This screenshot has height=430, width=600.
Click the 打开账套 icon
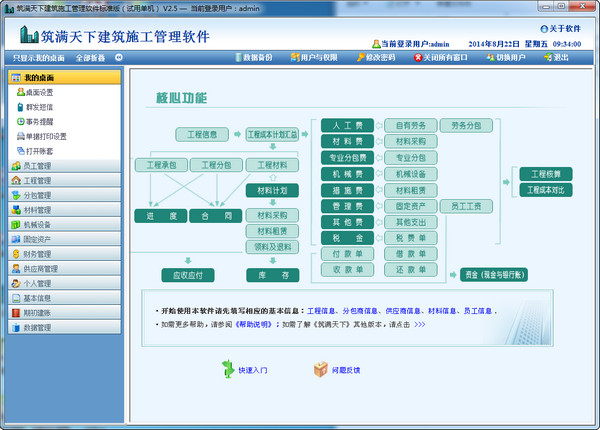21,151
